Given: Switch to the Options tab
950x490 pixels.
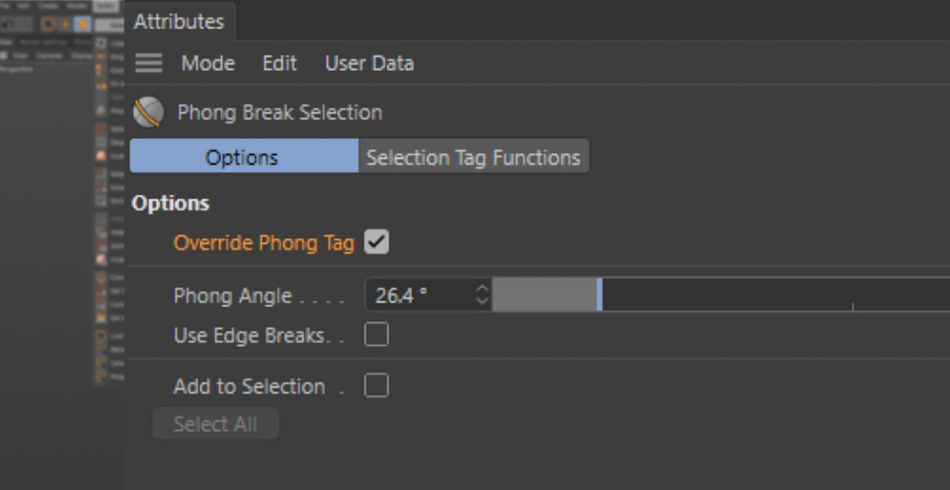Looking at the screenshot, I should point(244,157).
